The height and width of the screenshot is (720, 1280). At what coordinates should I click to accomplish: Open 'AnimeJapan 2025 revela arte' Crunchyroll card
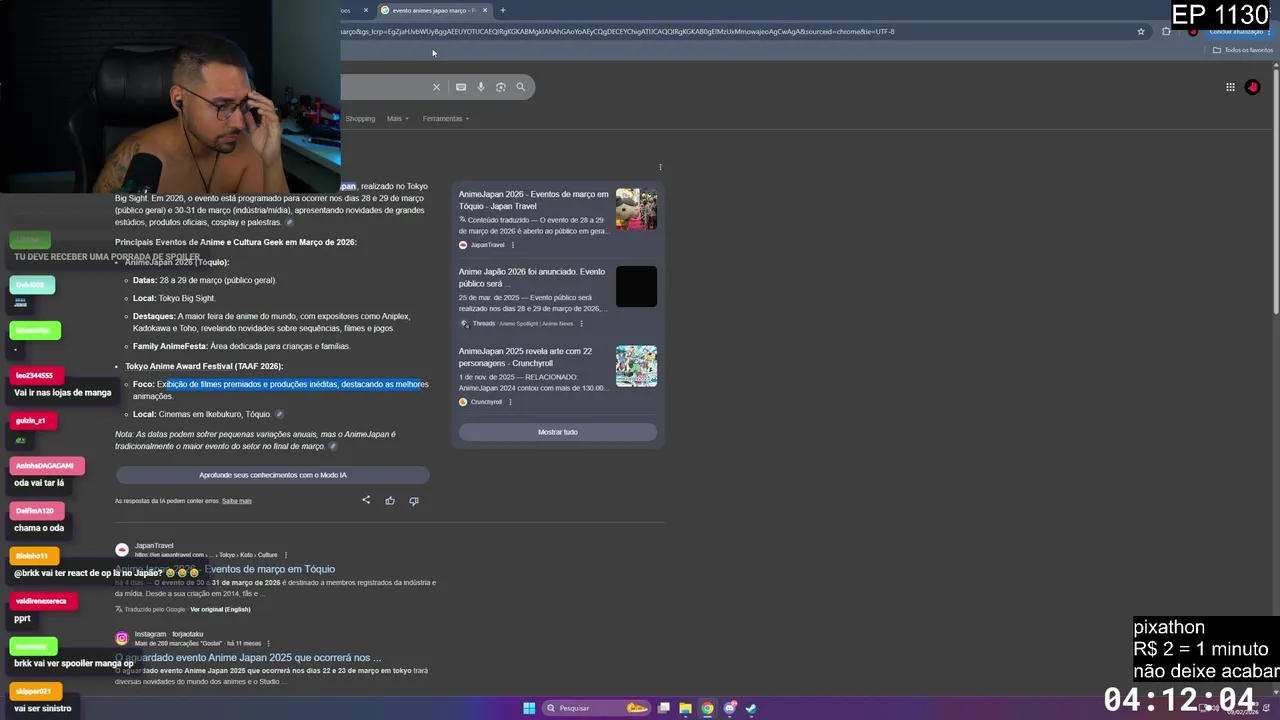tap(525, 357)
